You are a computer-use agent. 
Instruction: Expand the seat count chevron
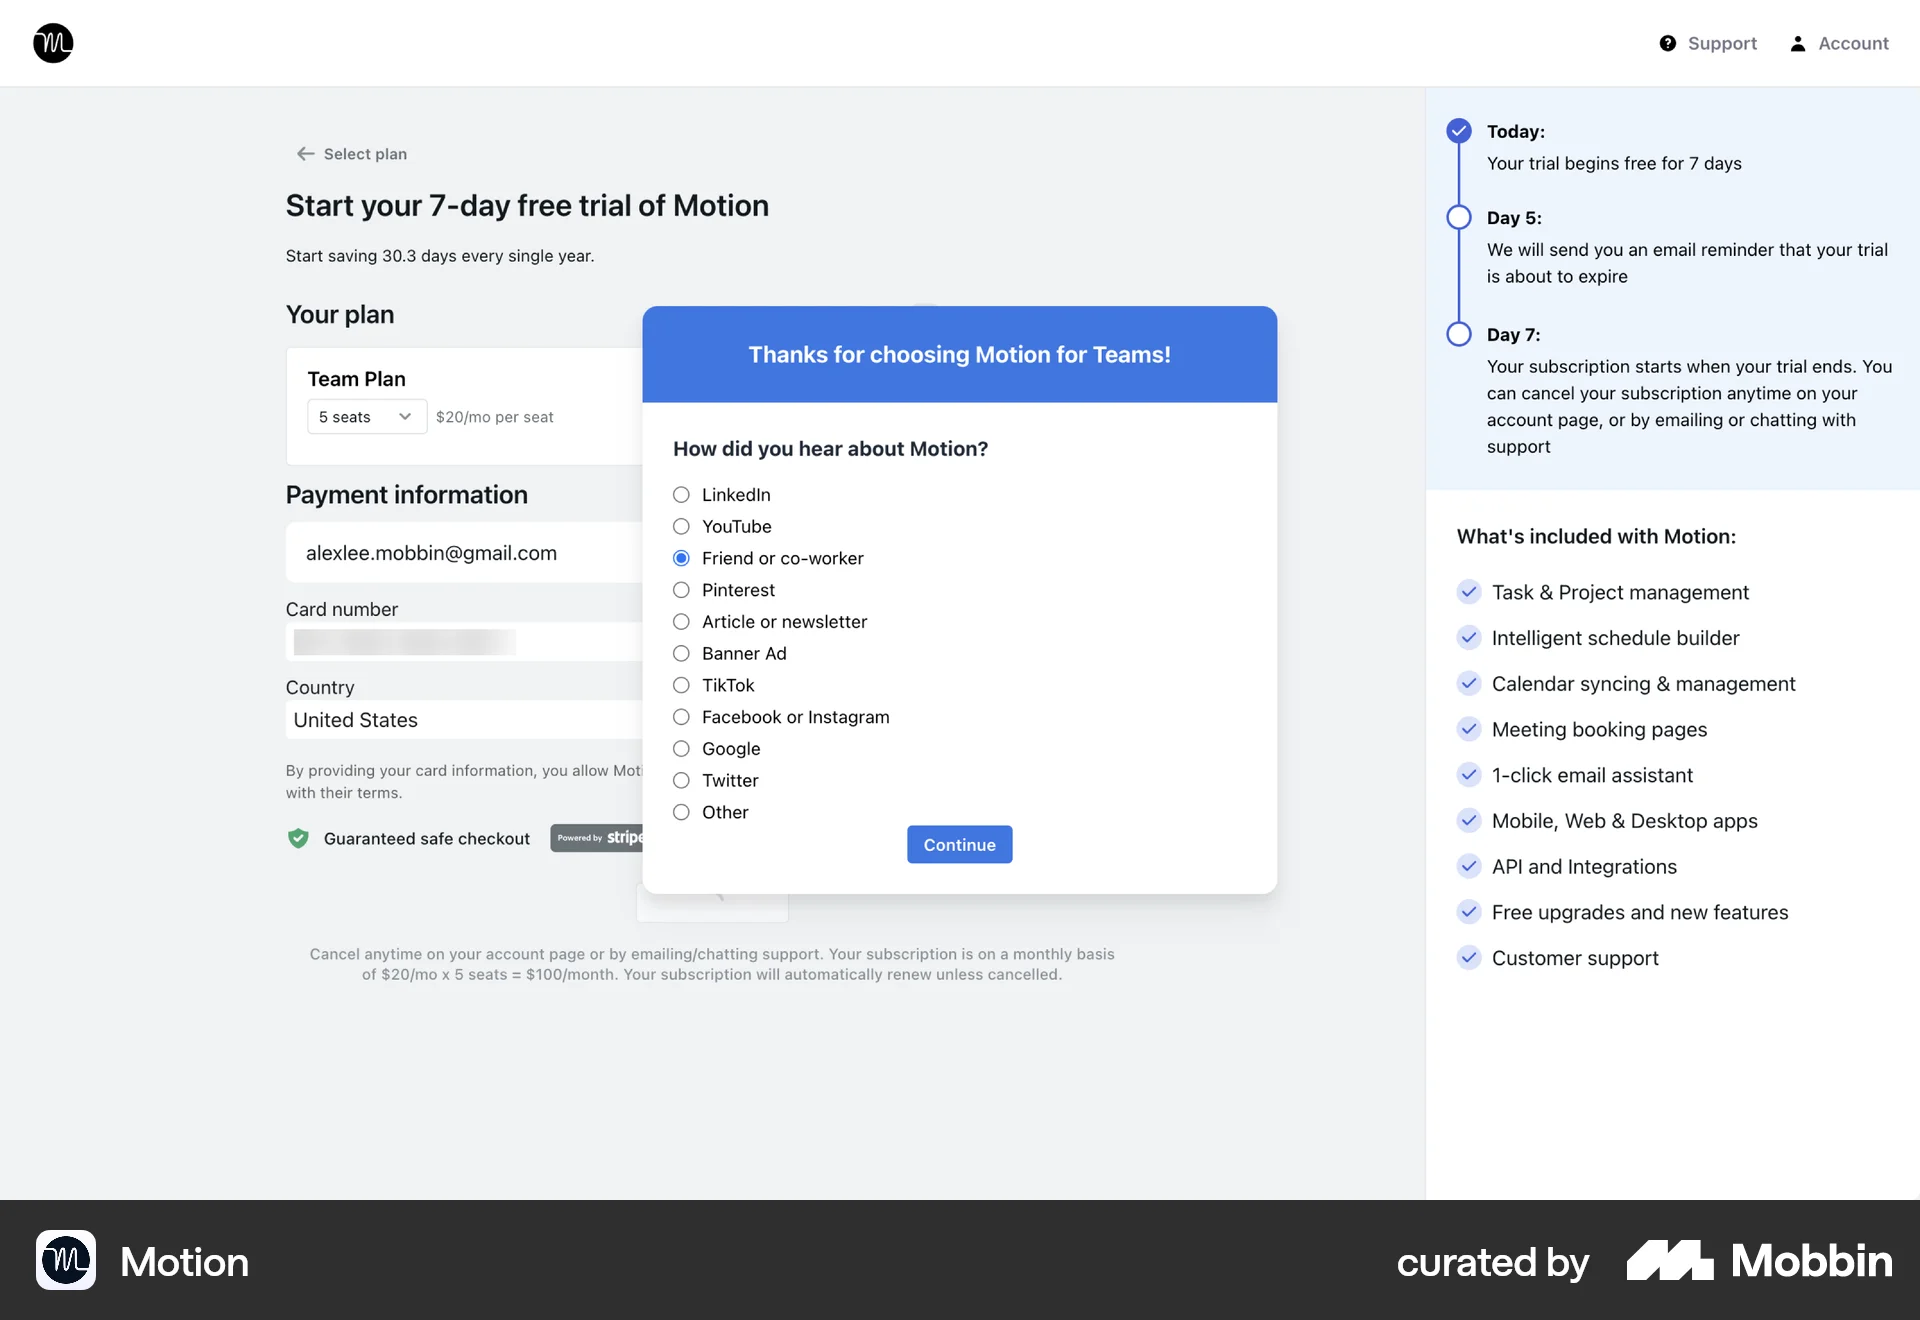[x=404, y=416]
